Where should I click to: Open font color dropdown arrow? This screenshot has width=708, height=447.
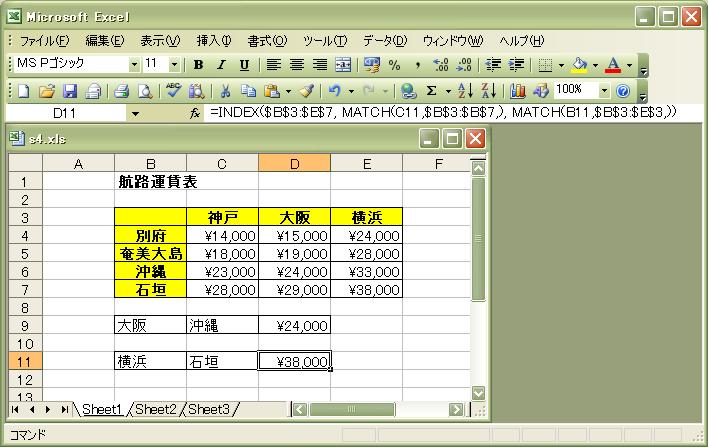629,65
